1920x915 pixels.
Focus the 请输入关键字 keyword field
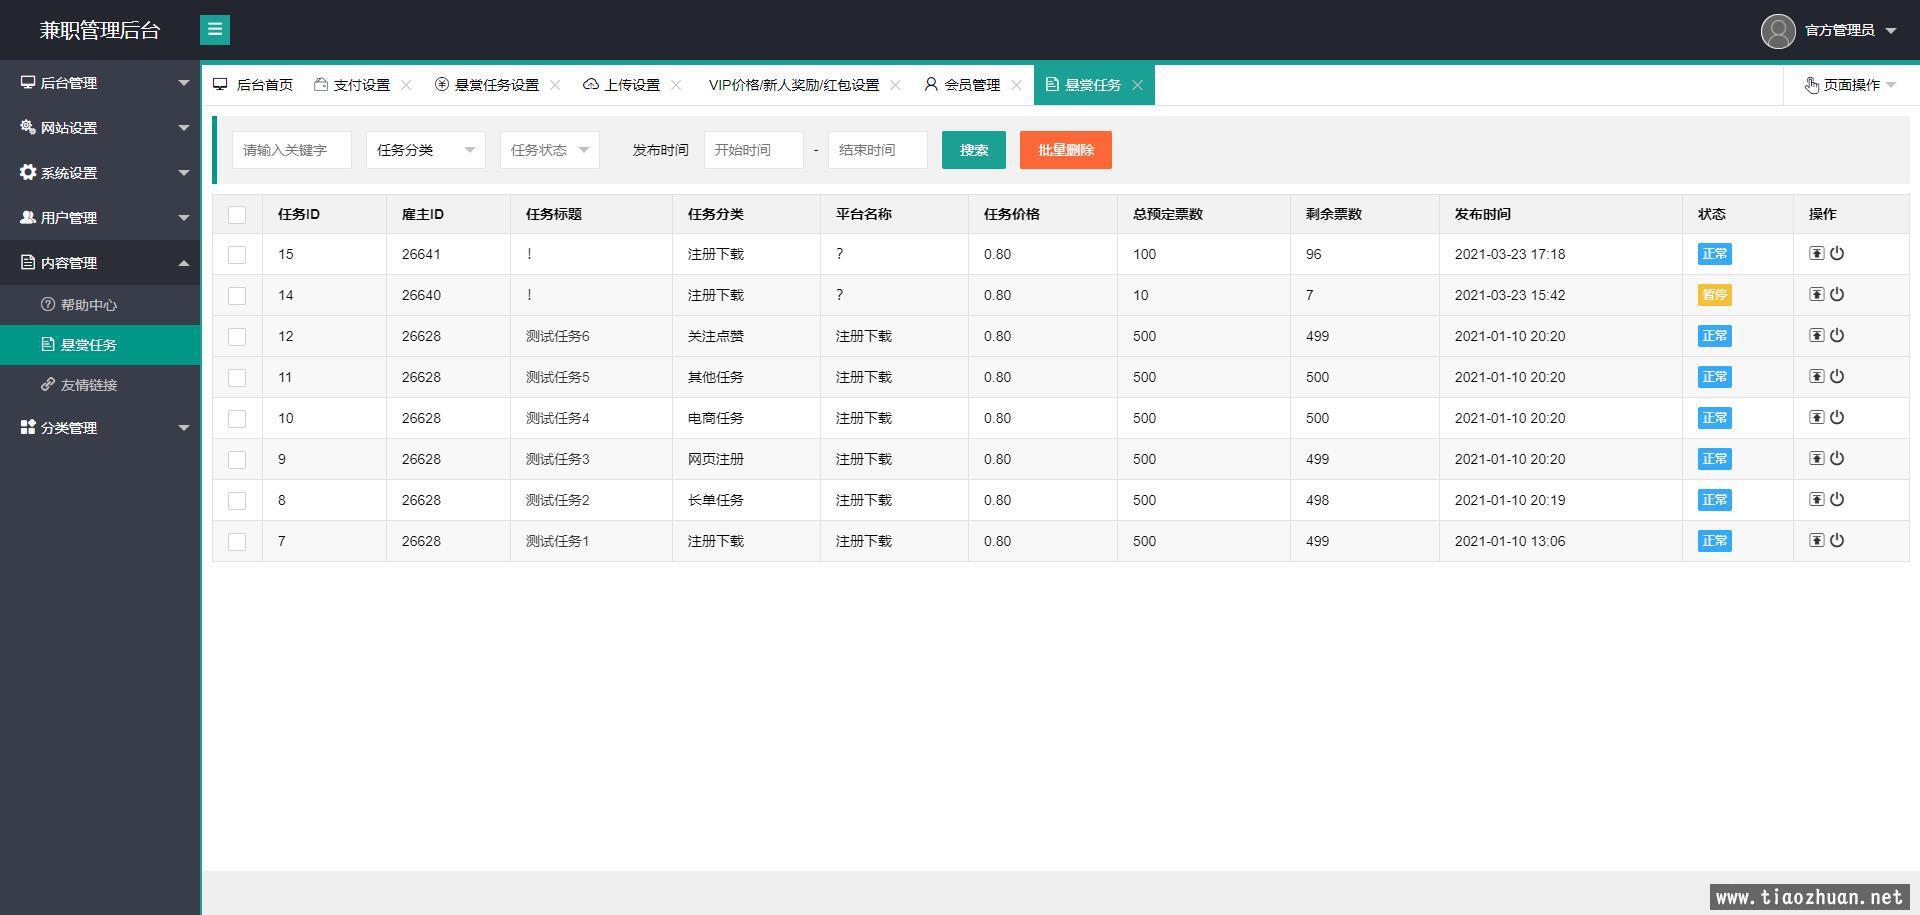coord(292,150)
